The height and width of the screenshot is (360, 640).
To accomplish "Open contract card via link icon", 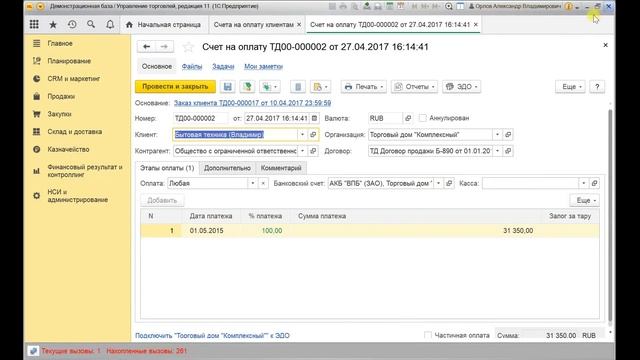I will coord(508,151).
